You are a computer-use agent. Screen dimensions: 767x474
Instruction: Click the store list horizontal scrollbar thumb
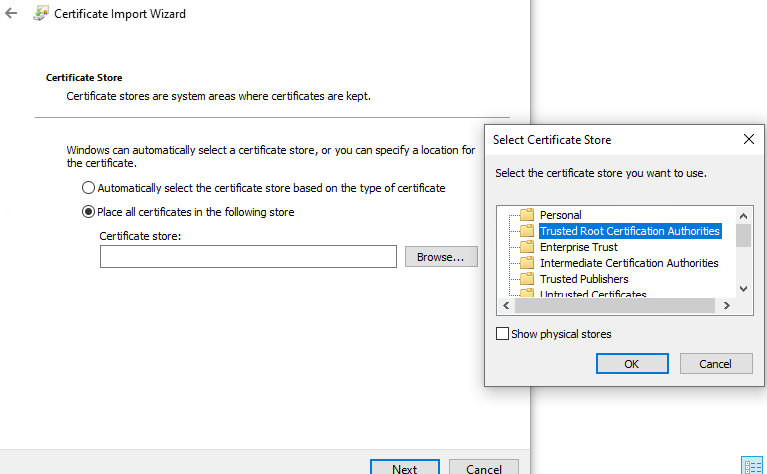[615, 306]
